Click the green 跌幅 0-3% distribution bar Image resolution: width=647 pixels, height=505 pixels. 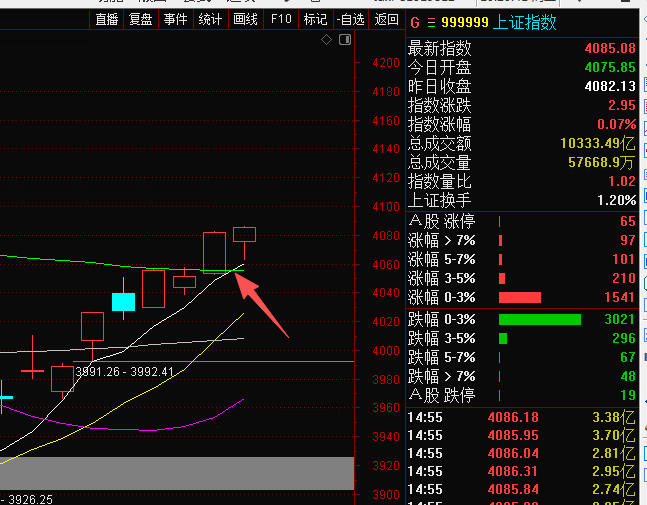pos(539,320)
